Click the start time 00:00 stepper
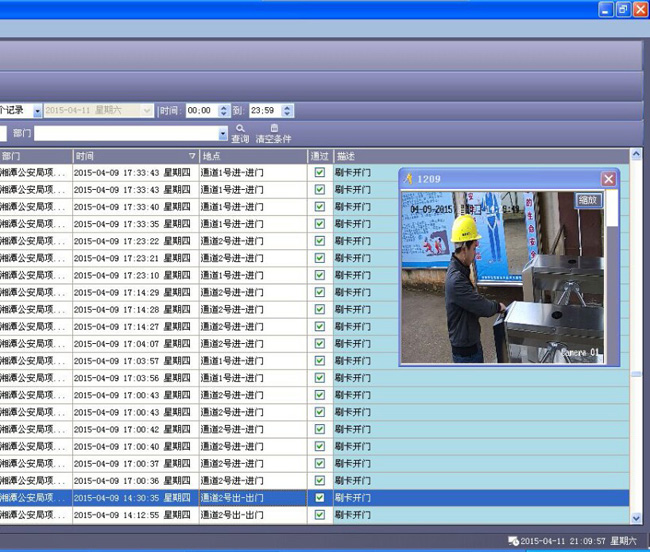 223,111
